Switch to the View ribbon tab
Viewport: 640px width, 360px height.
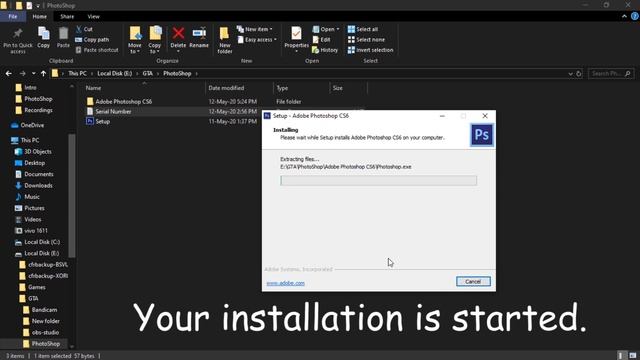[x=93, y=16]
